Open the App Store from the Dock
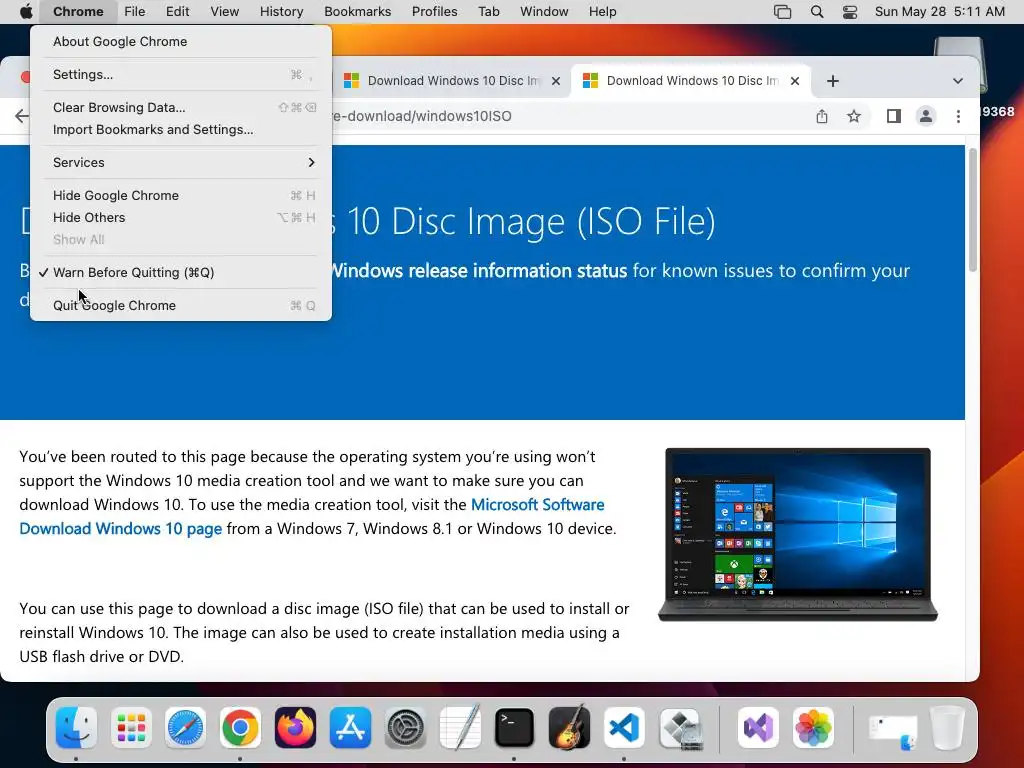Image resolution: width=1024 pixels, height=768 pixels. click(x=350, y=727)
